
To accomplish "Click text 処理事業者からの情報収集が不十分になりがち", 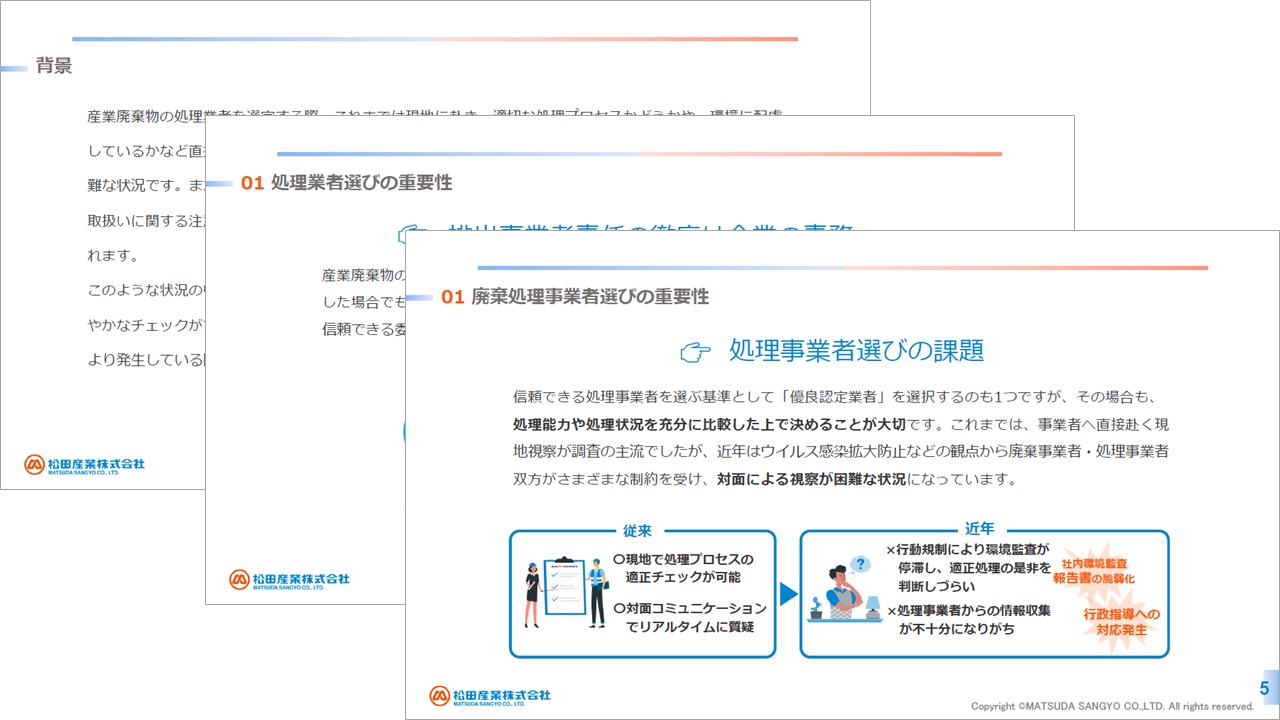I will pos(968,620).
